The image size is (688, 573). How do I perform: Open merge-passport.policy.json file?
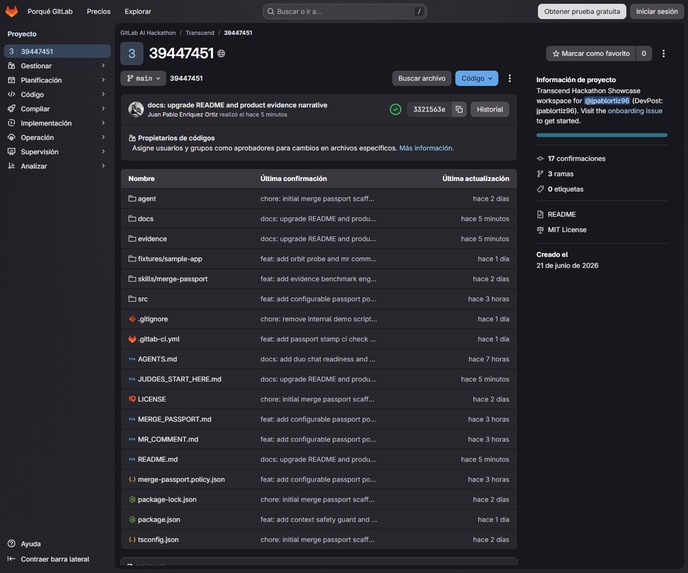[x=181, y=480]
